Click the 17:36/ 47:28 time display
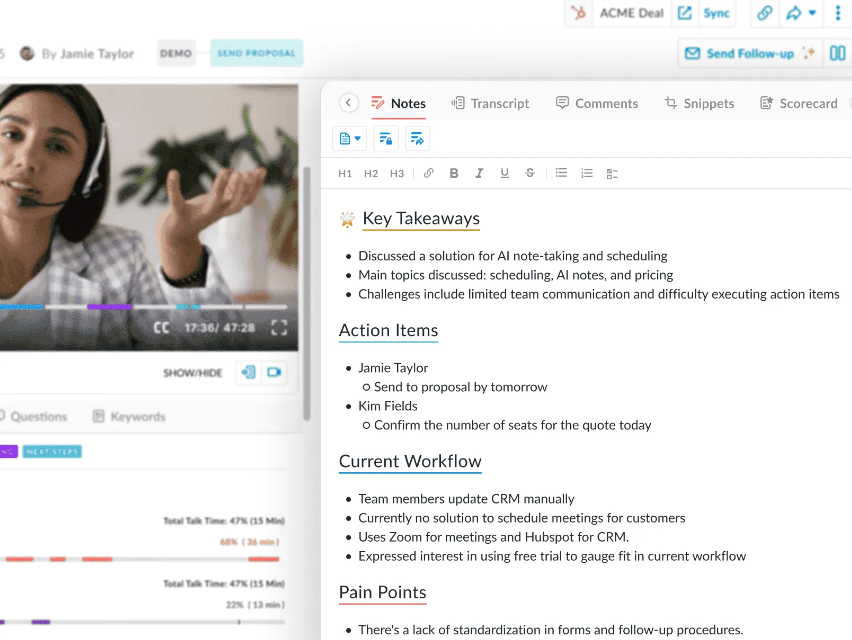 [x=220, y=328]
